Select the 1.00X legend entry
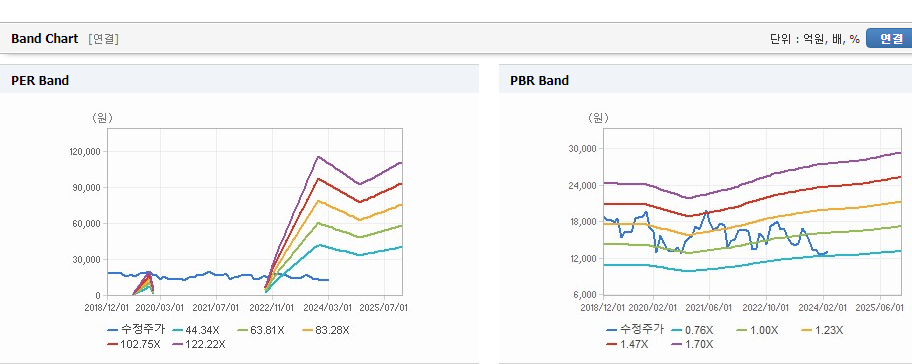 click(x=757, y=330)
